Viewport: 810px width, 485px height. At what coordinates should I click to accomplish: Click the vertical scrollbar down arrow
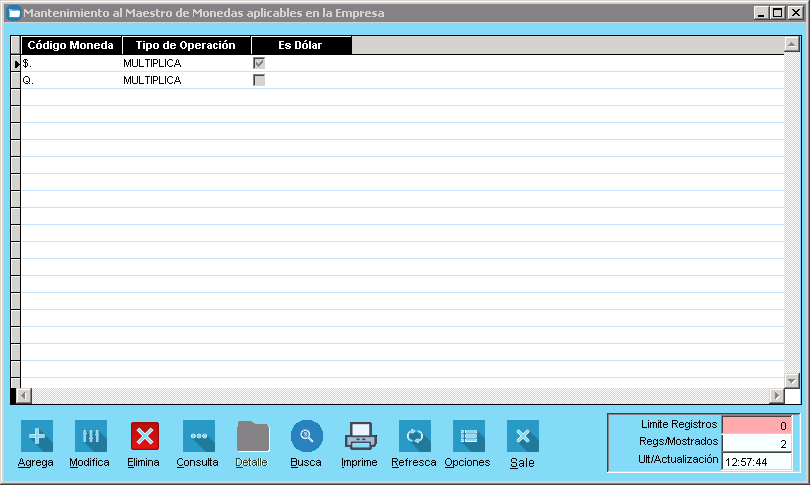coord(792,380)
